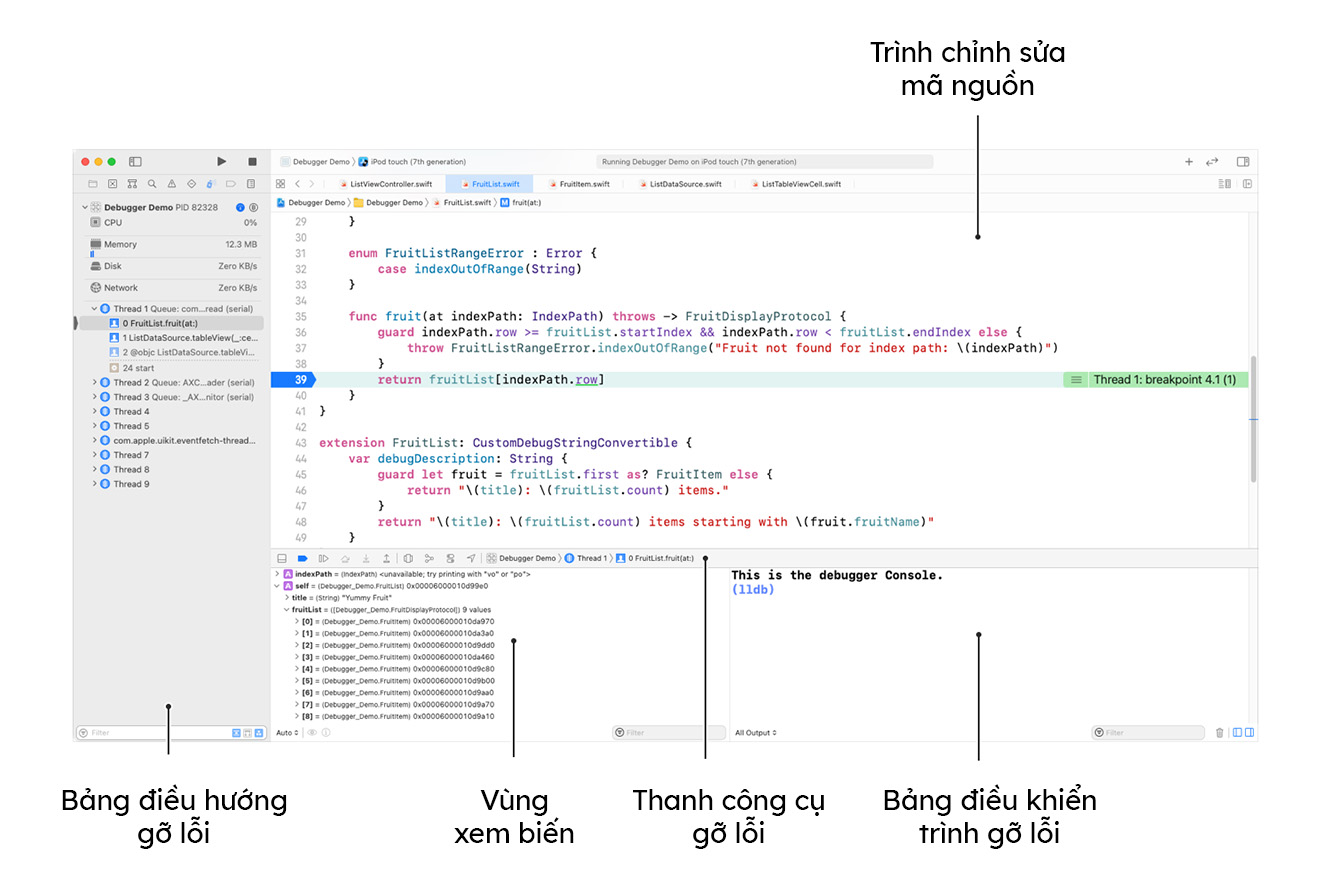Open the Source Control navigator

tap(112, 184)
